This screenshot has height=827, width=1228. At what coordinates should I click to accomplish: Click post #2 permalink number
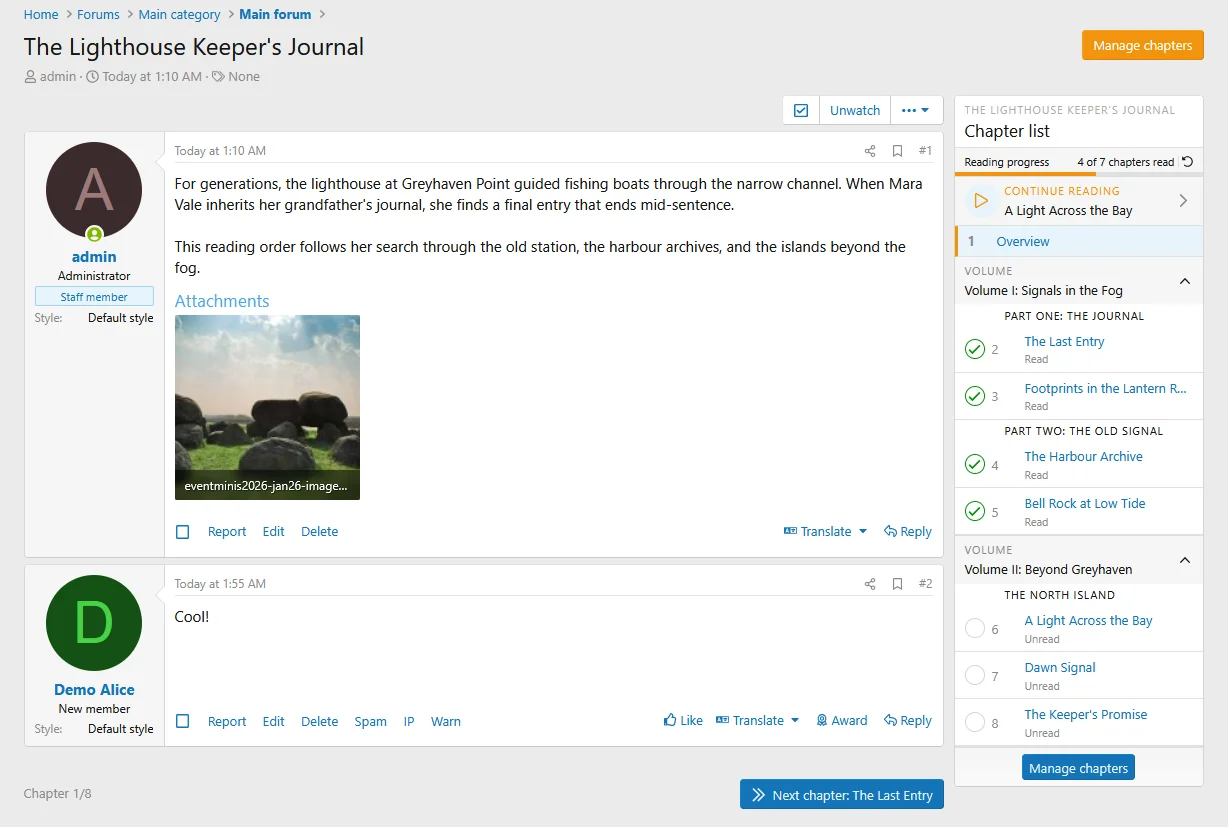[925, 584]
